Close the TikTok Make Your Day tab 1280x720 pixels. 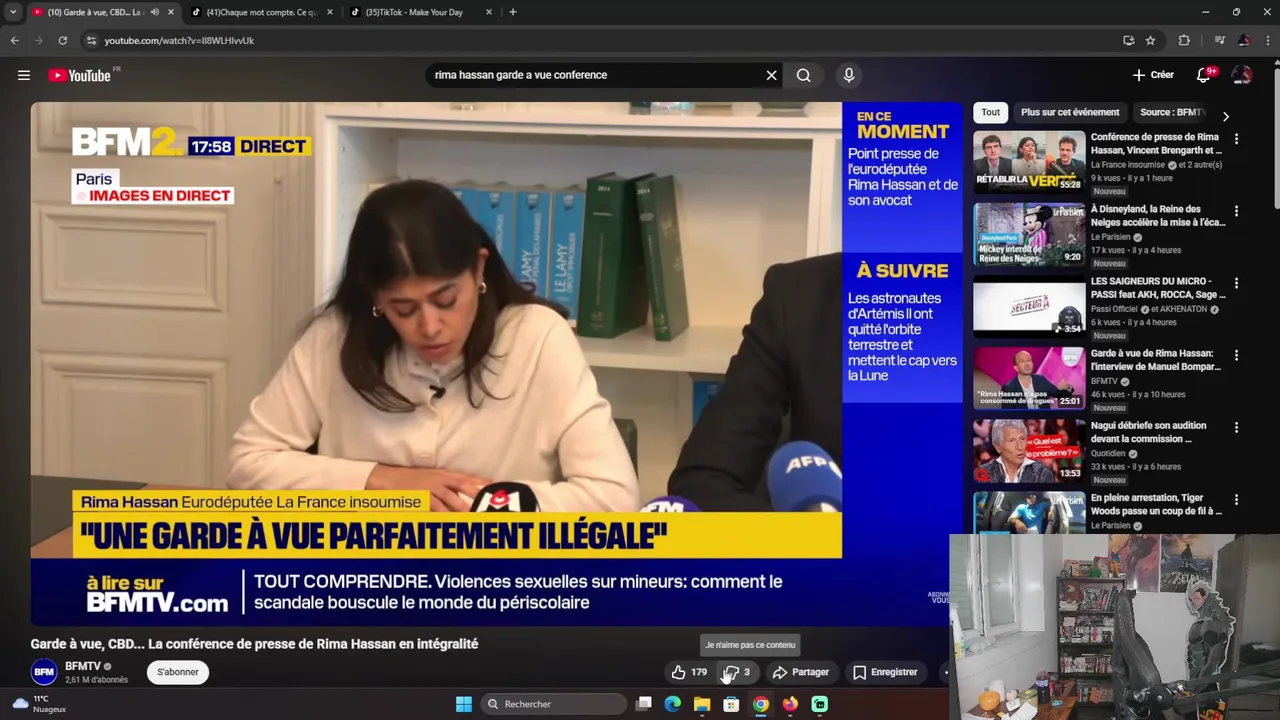point(489,12)
